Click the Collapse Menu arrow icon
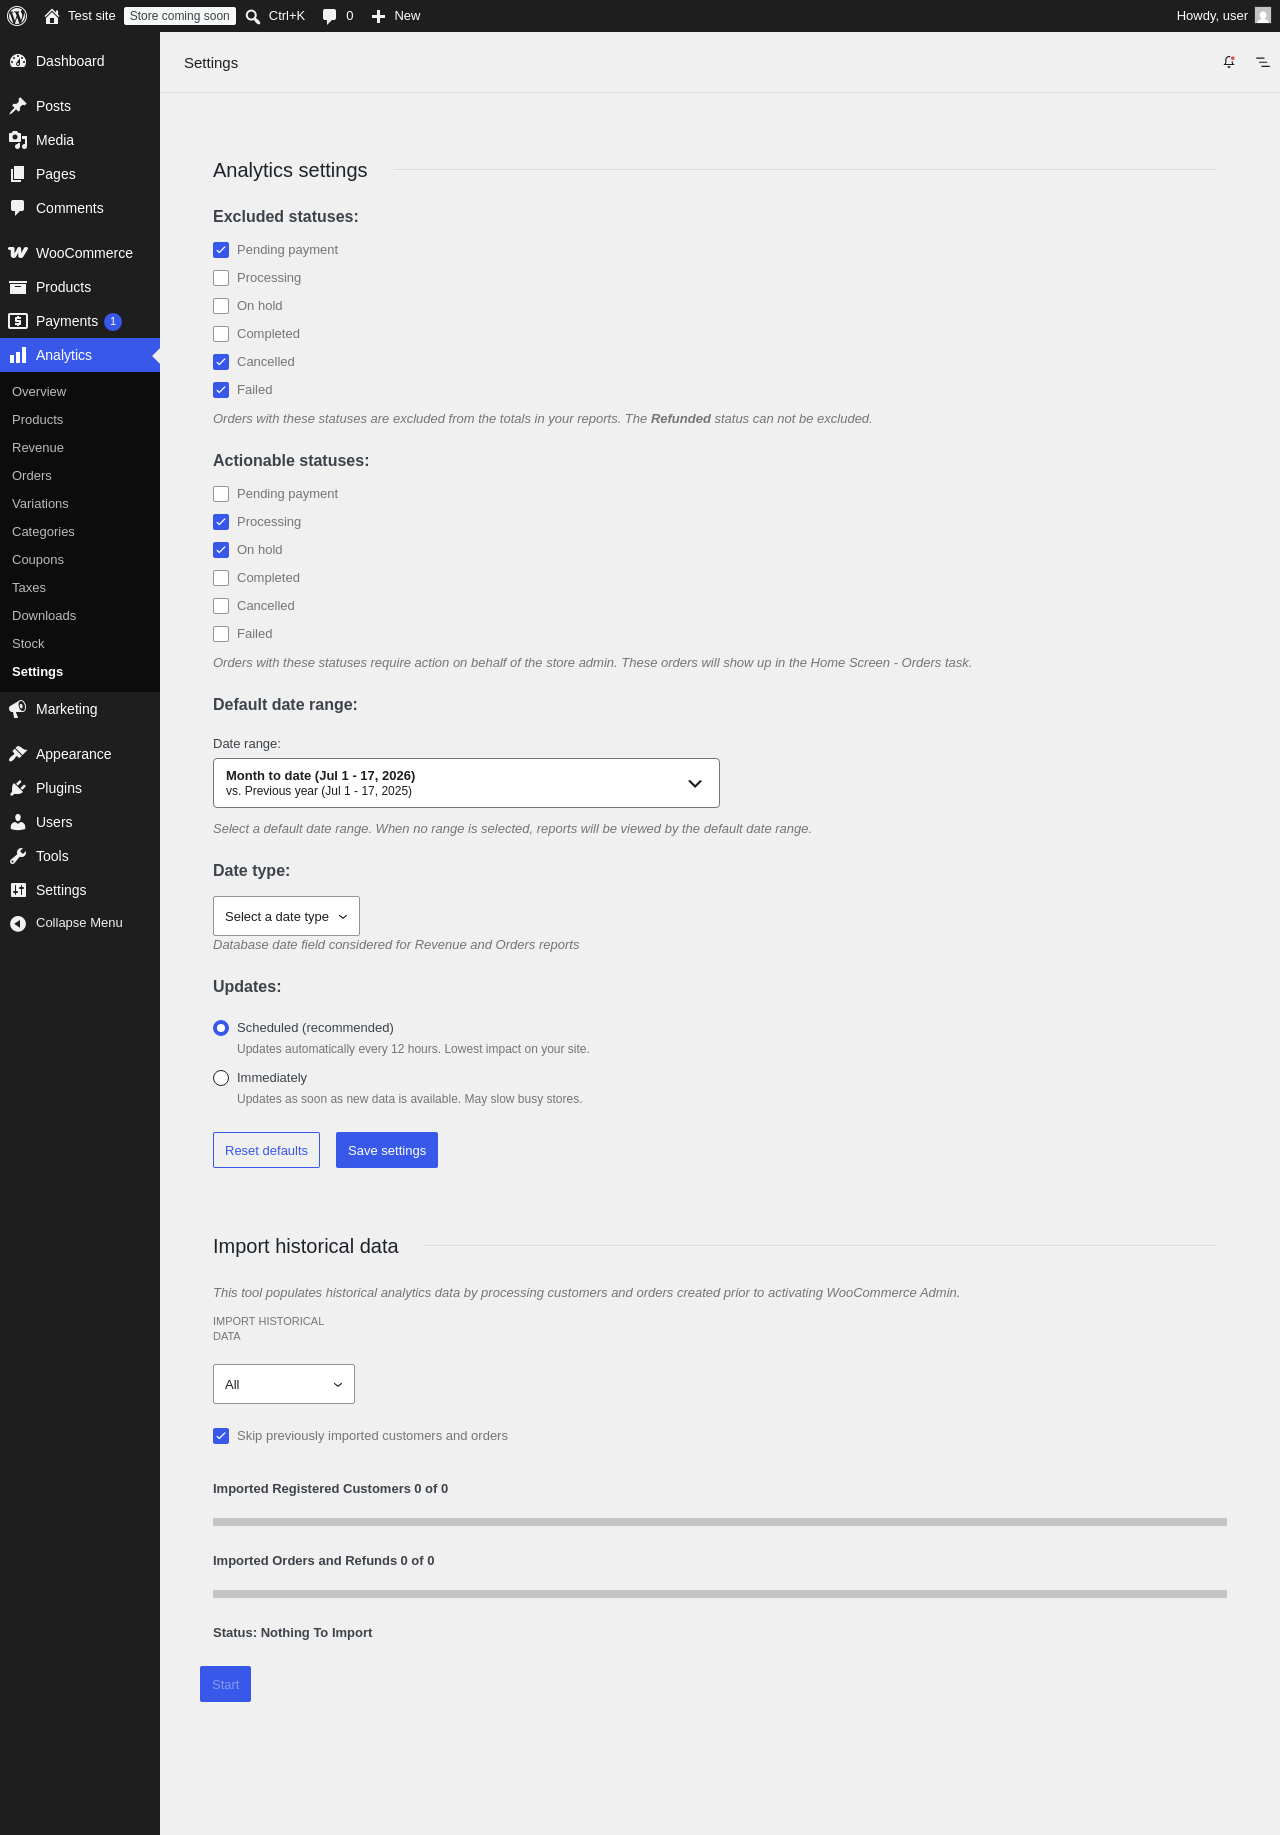The width and height of the screenshot is (1280, 1835). click(x=18, y=923)
